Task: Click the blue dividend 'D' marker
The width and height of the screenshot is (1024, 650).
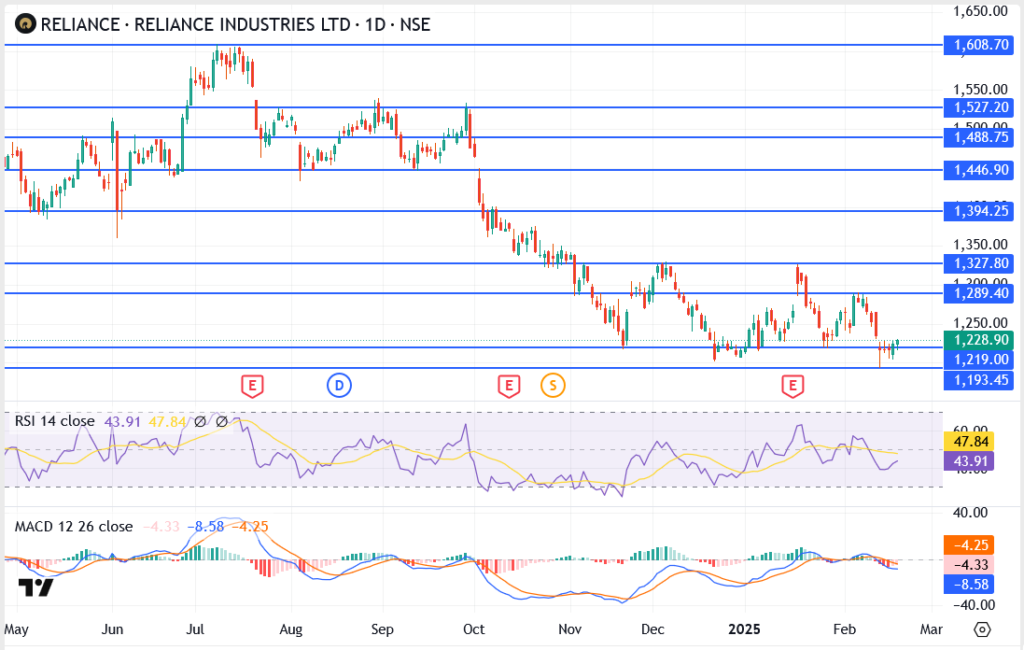Action: pos(339,384)
